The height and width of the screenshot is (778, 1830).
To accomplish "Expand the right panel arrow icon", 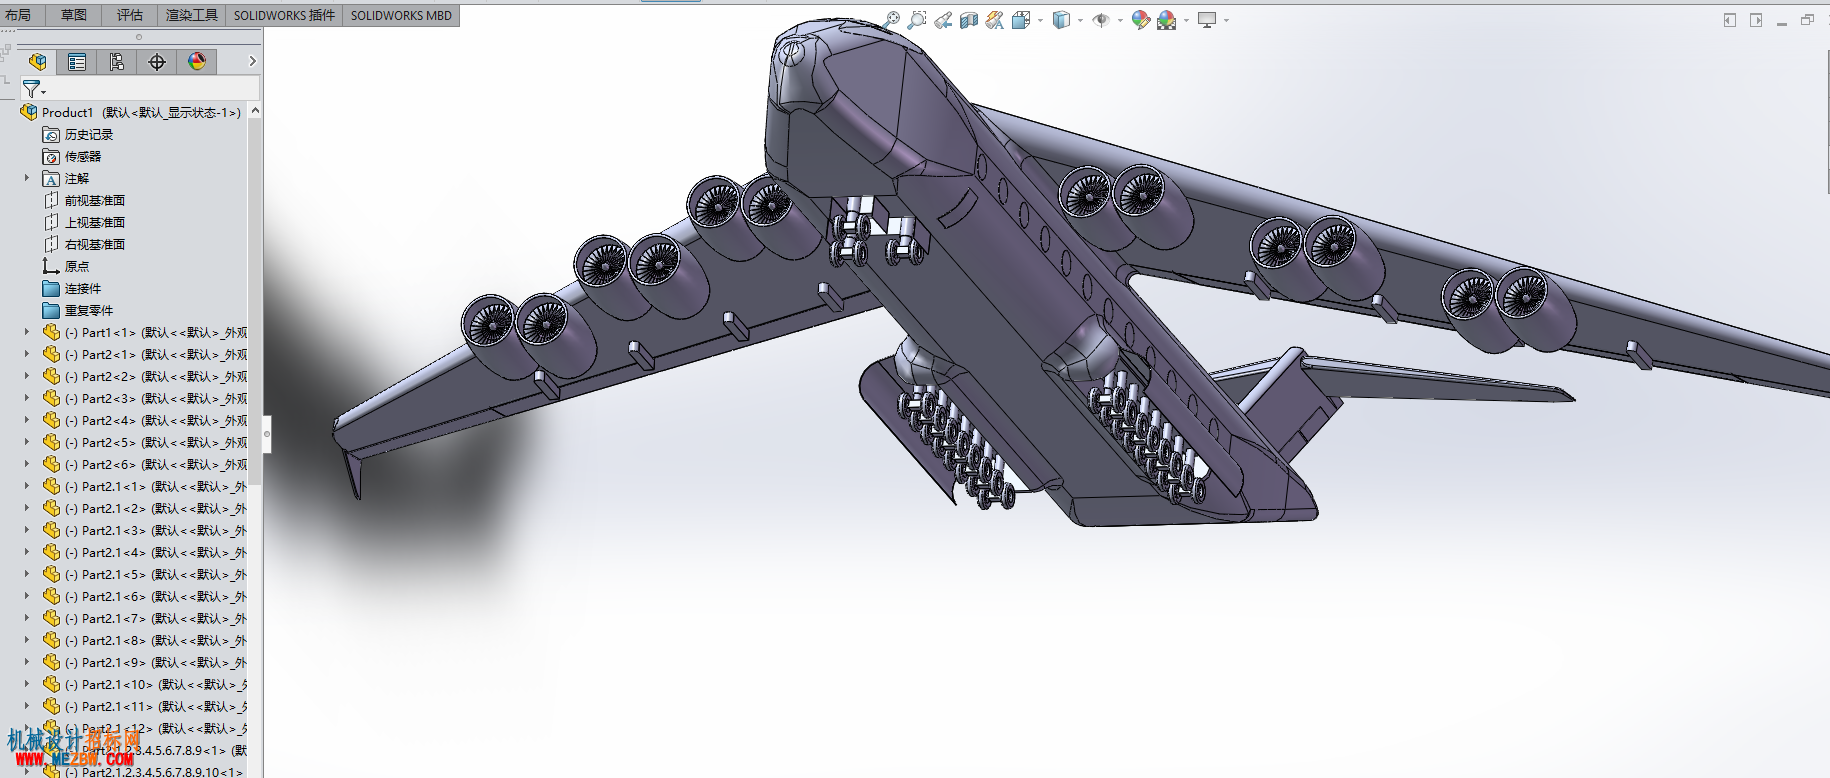I will [1756, 20].
